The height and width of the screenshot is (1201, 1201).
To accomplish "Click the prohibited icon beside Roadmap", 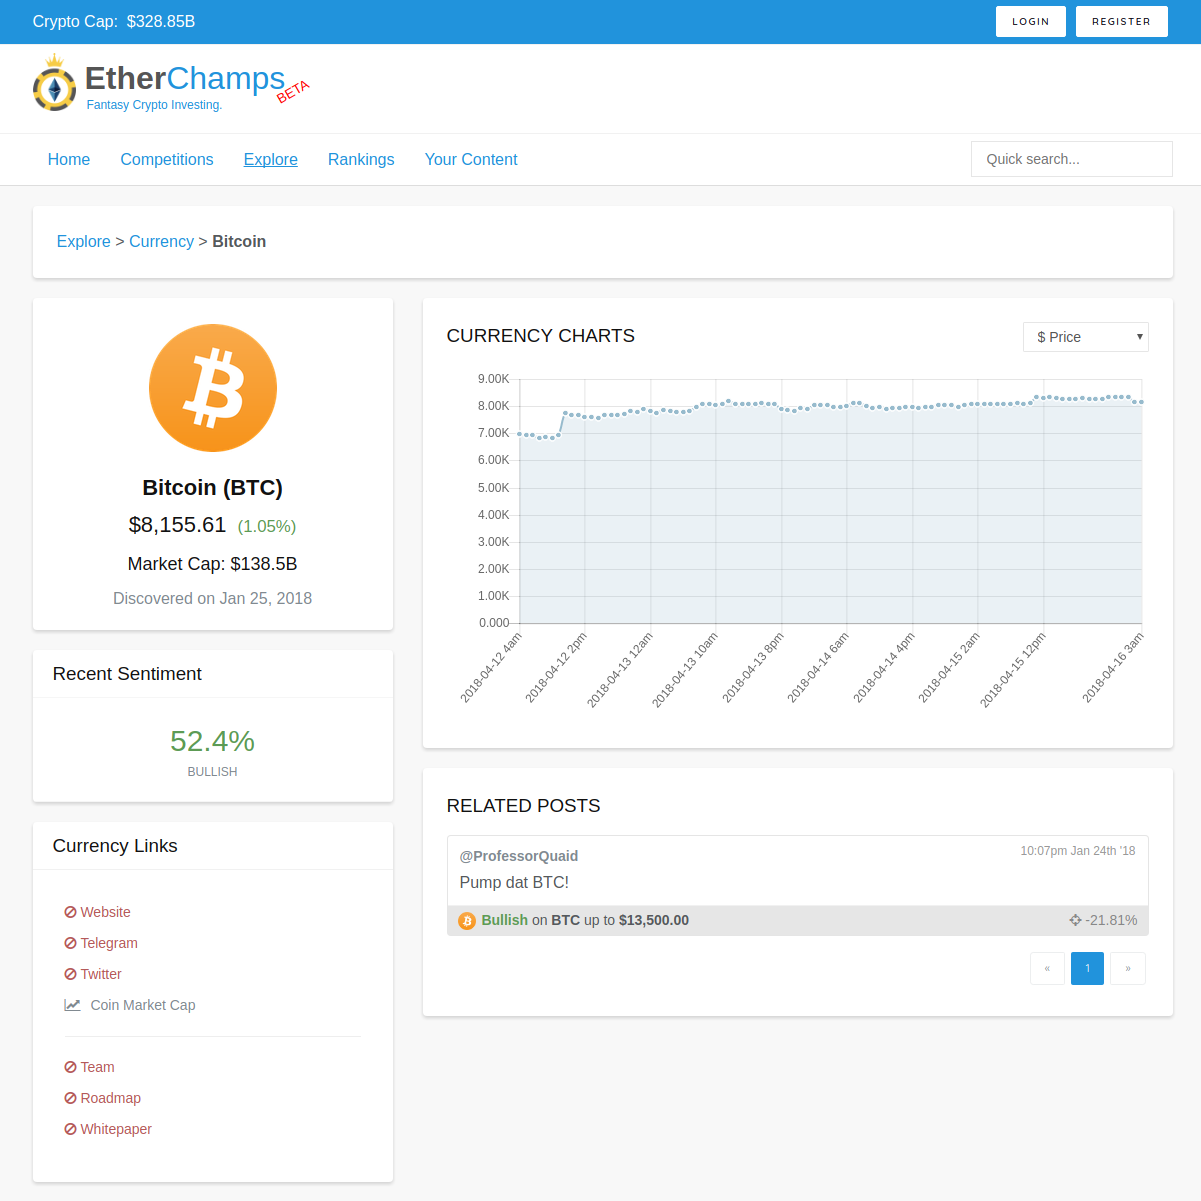I will (70, 1098).
